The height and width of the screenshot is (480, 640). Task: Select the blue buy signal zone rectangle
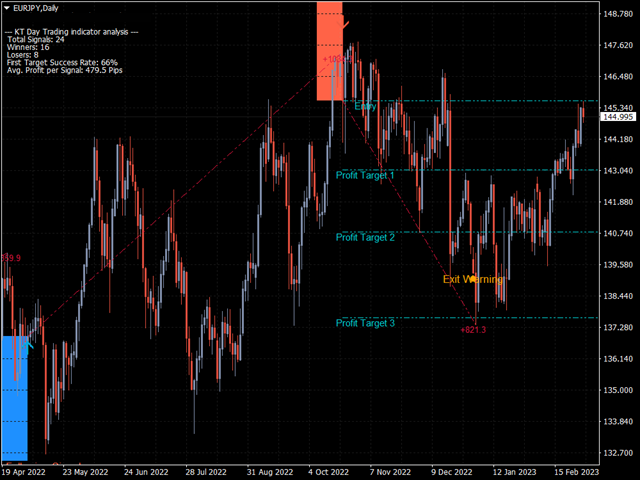[15, 398]
